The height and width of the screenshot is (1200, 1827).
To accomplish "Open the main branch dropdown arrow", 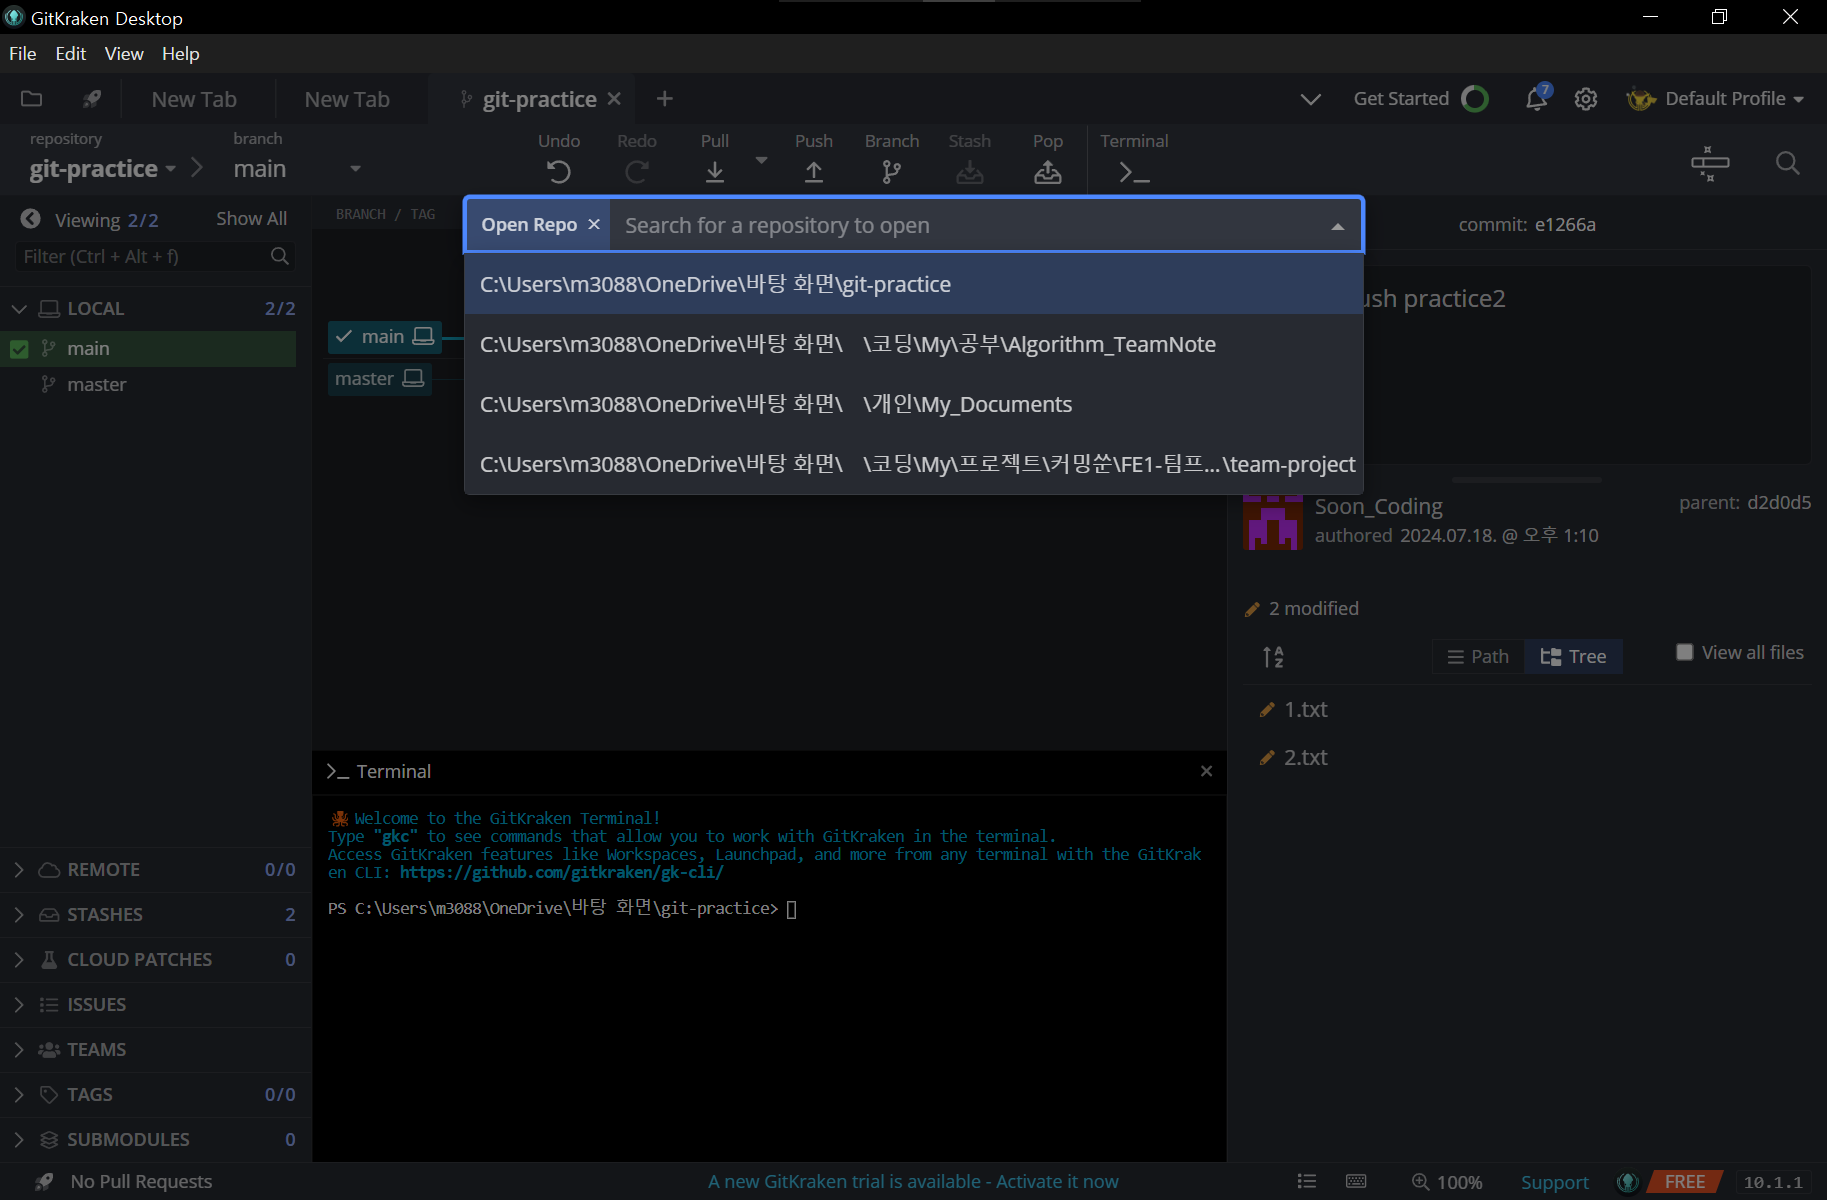I will click(x=355, y=169).
